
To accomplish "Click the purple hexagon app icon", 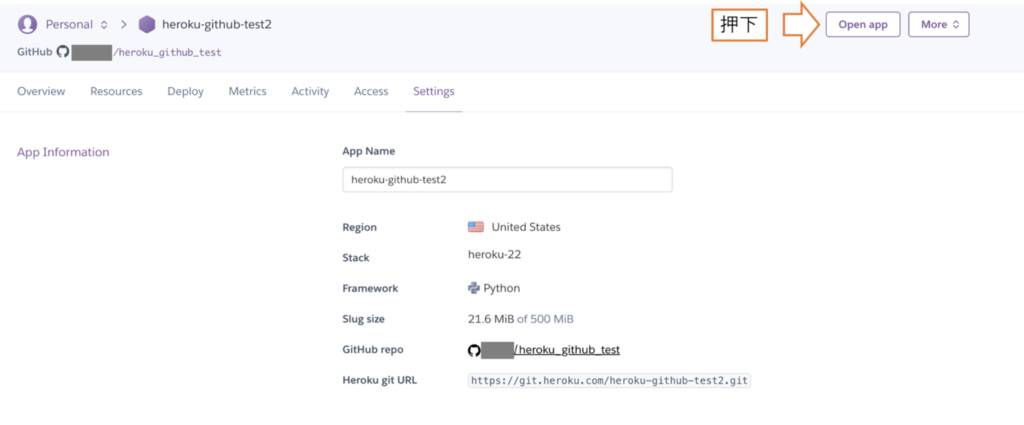I will tap(147, 25).
